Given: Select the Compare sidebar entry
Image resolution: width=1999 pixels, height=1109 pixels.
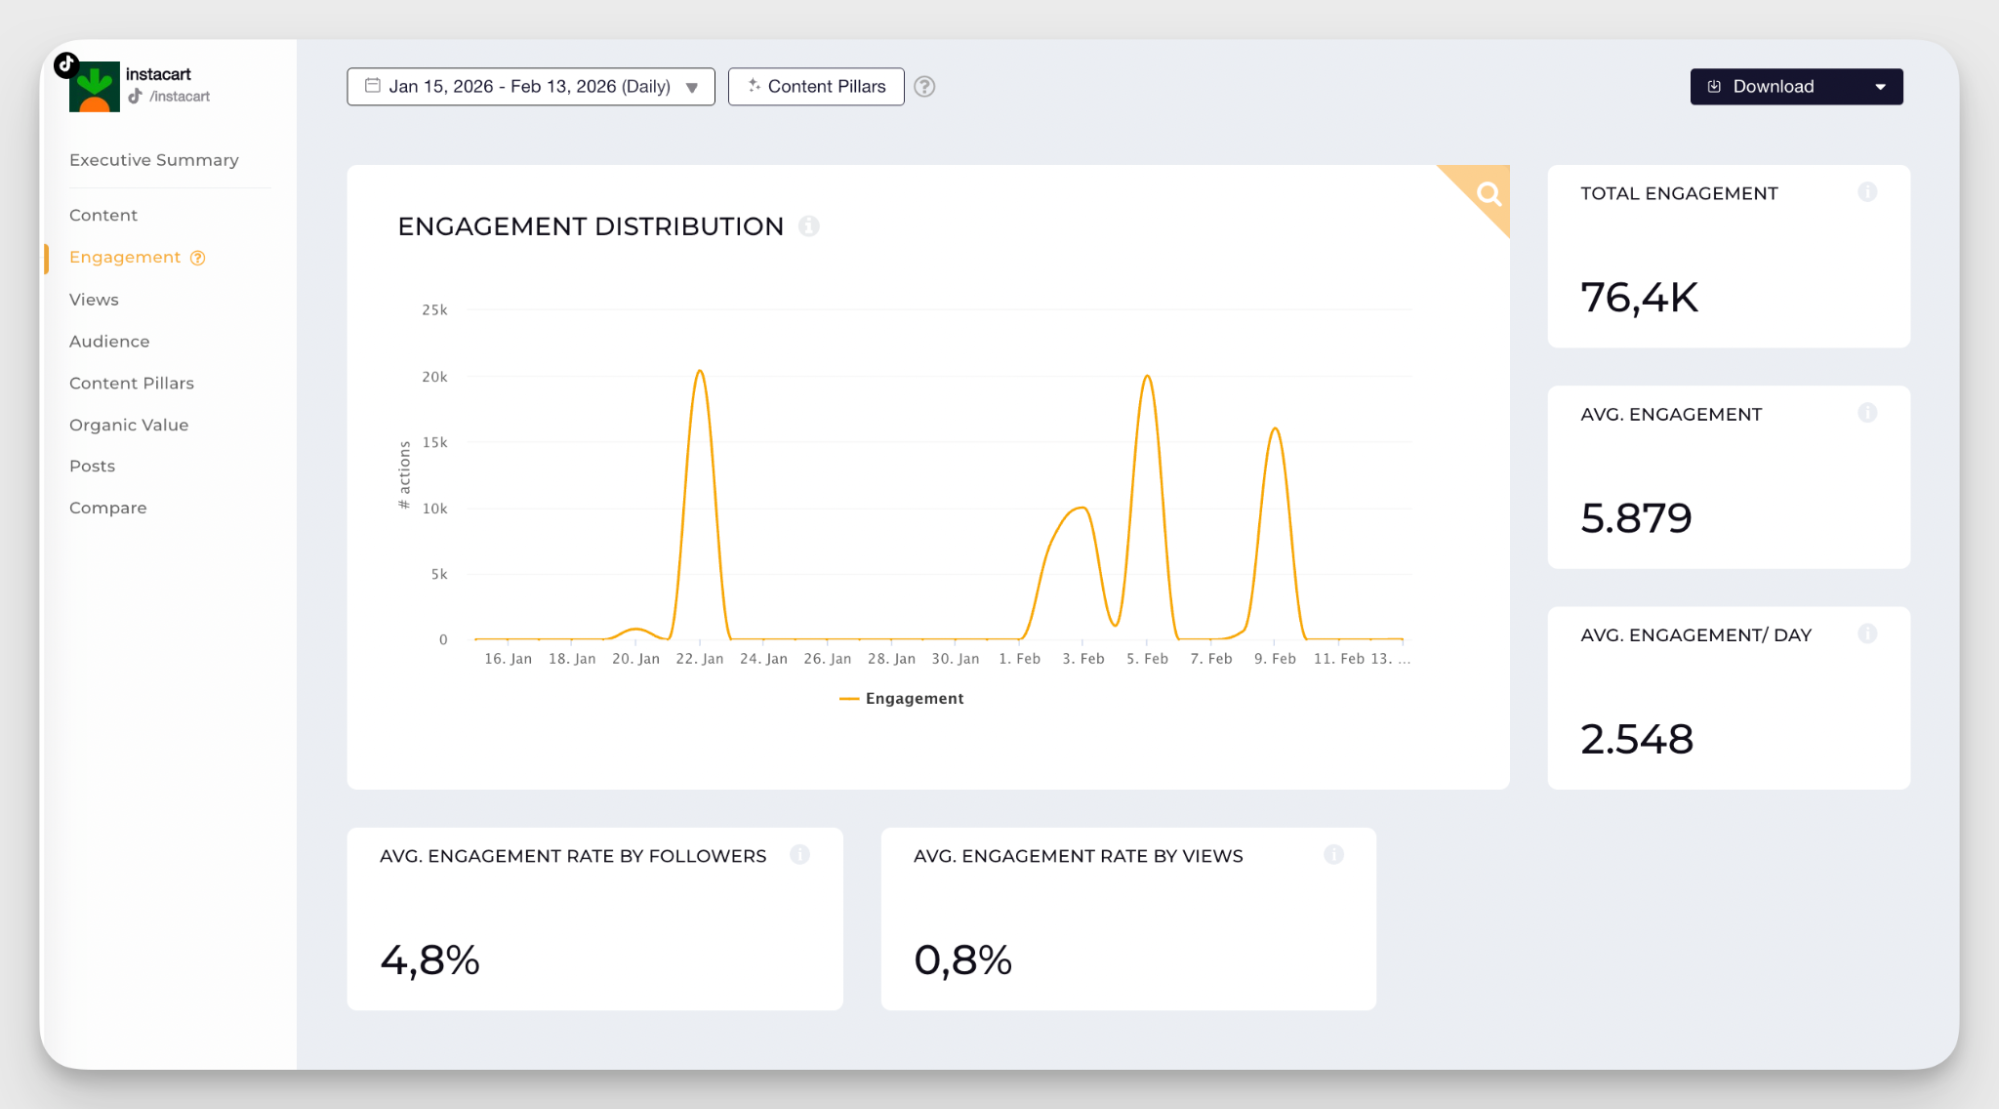Looking at the screenshot, I should (x=107, y=507).
